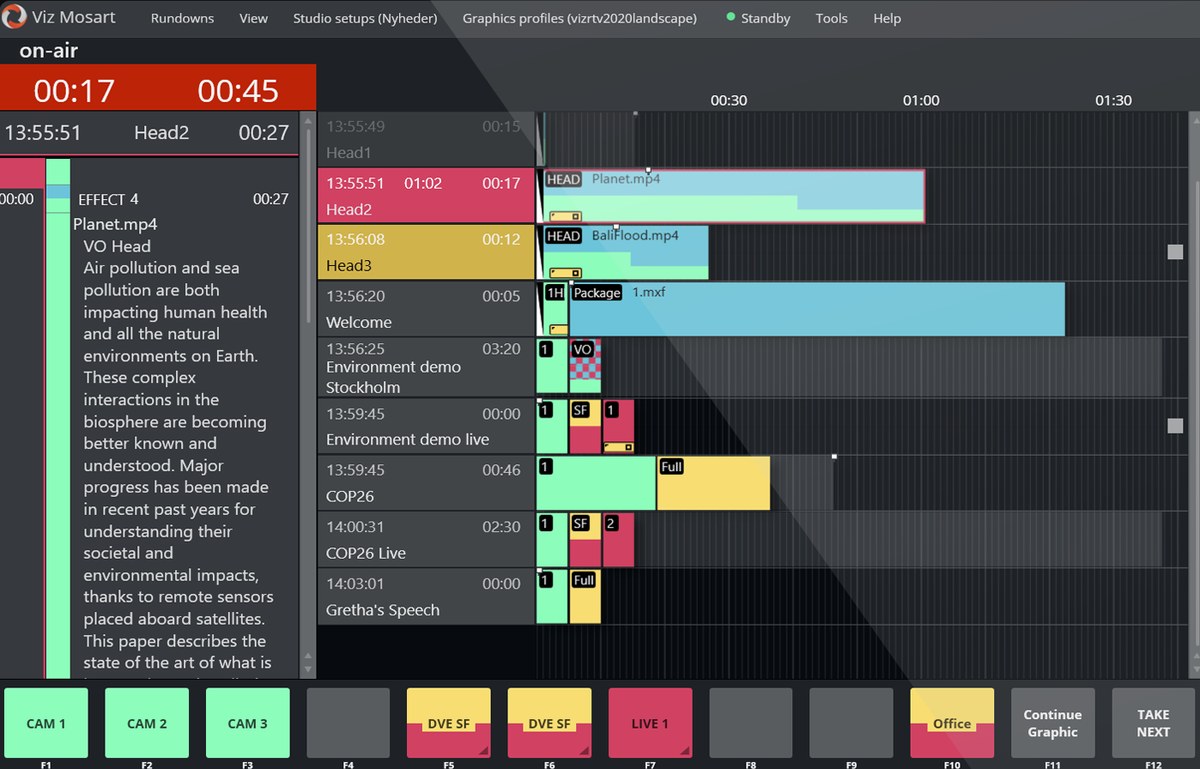Click graphics overlay icon in Welcome item
This screenshot has width=1200, height=769.
(x=559, y=329)
